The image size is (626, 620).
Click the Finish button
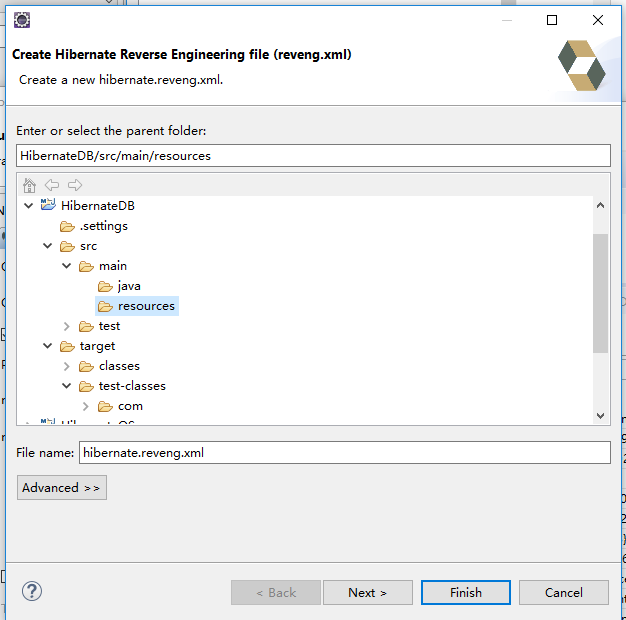click(466, 592)
